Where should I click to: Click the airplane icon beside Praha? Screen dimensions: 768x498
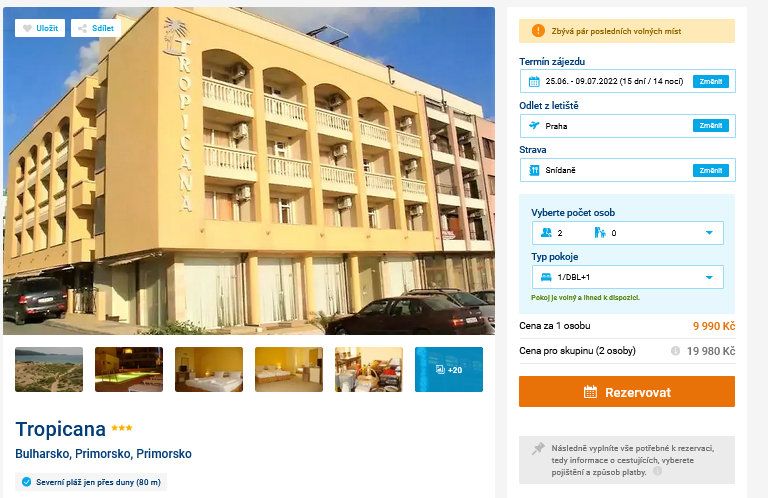tap(534, 126)
